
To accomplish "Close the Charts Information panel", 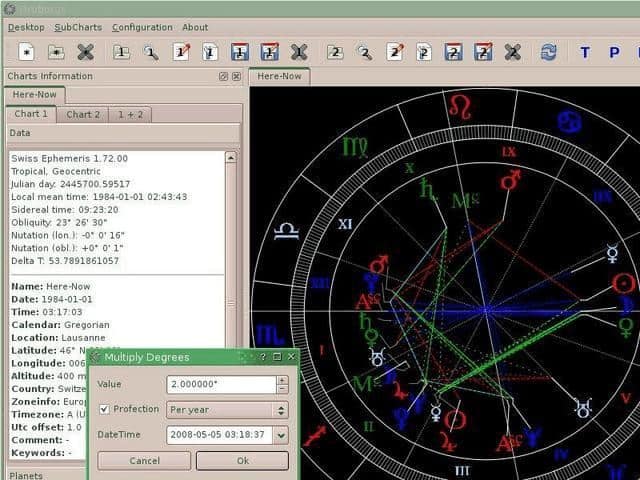I will [x=236, y=76].
